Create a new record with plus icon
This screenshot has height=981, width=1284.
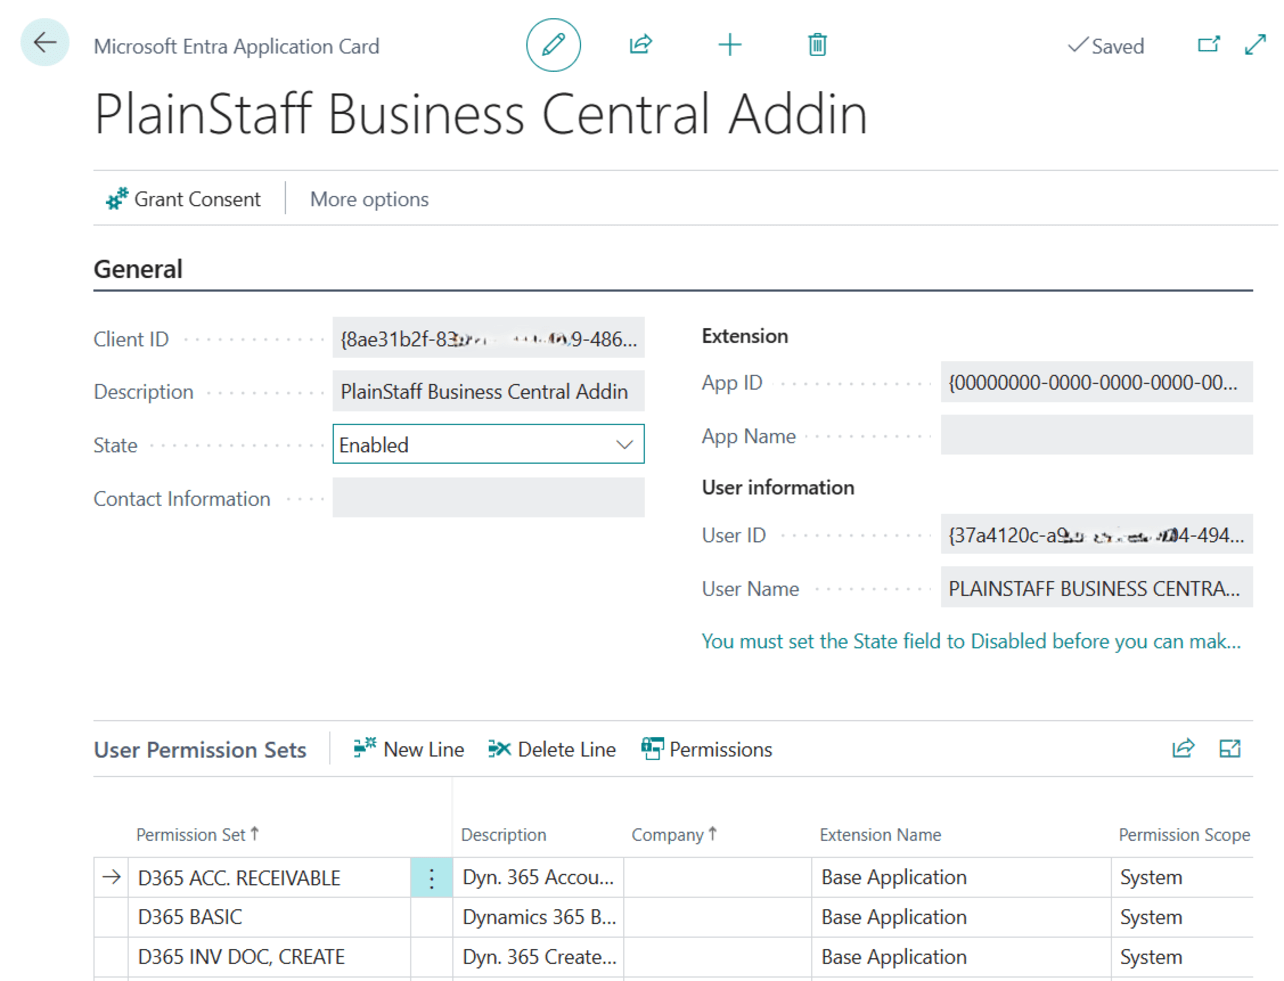730,45
